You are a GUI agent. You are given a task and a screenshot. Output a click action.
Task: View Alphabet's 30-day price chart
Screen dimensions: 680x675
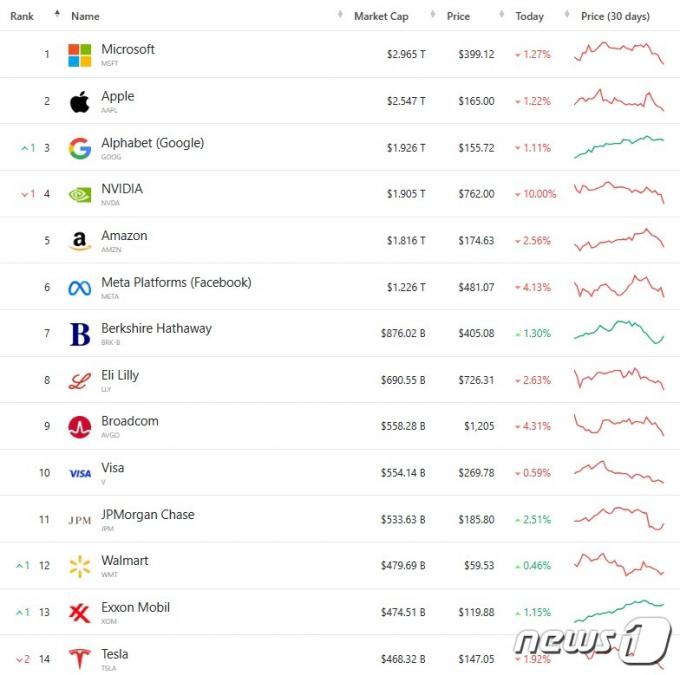click(x=619, y=147)
